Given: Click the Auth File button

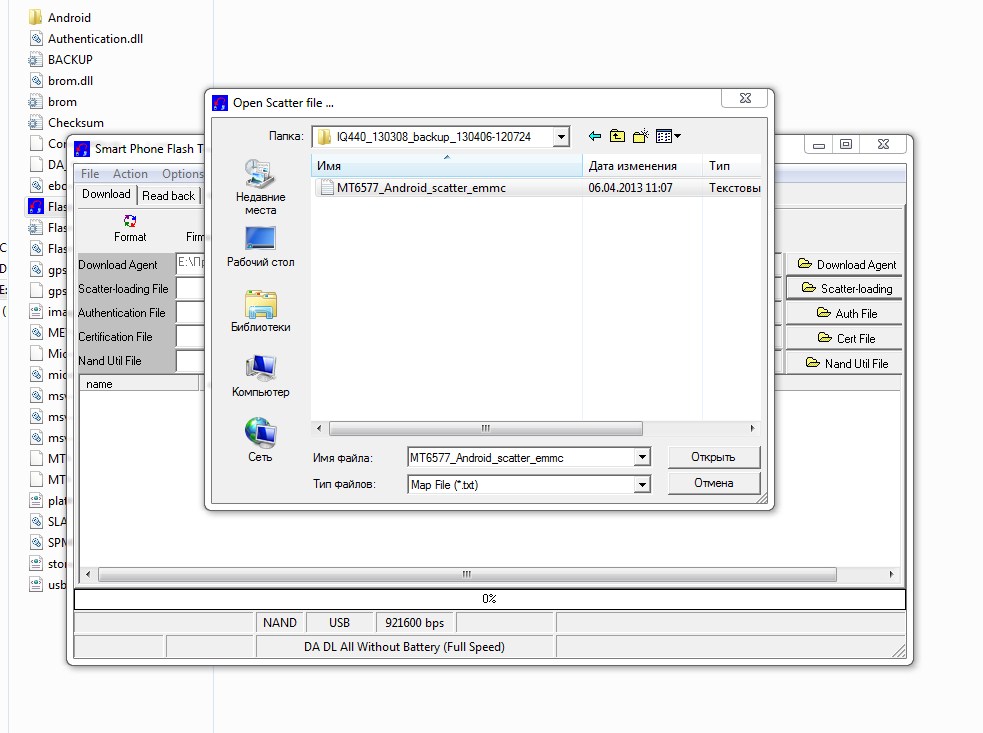Looking at the screenshot, I should click(x=844, y=314).
